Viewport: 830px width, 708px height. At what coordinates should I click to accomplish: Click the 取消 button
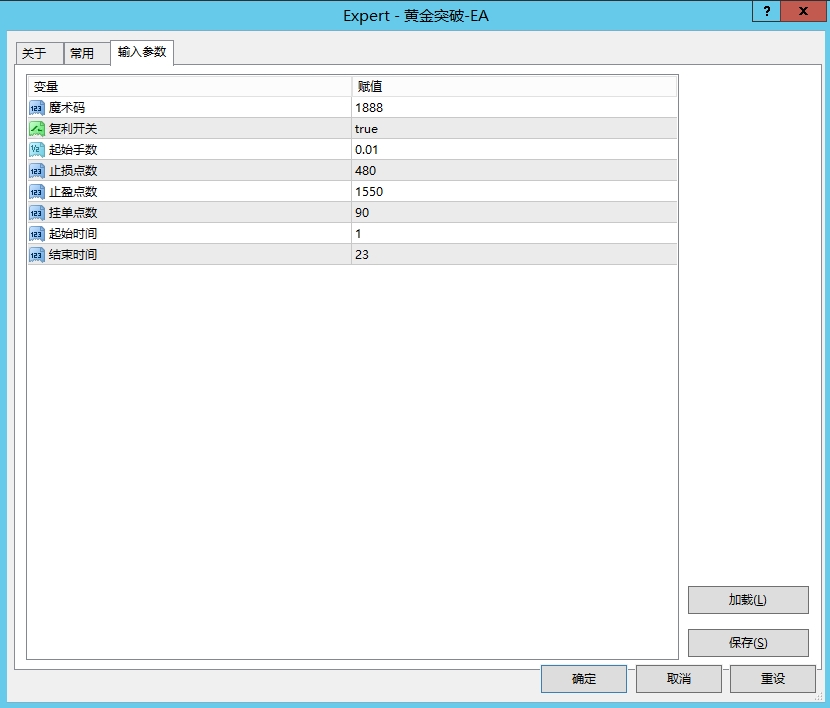(x=678, y=679)
